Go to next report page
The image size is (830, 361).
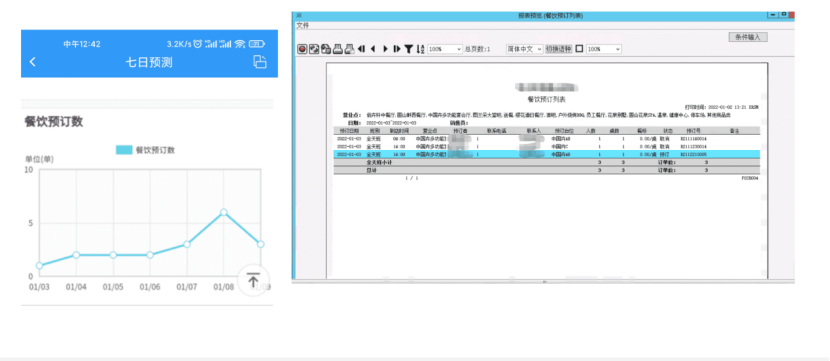point(385,49)
